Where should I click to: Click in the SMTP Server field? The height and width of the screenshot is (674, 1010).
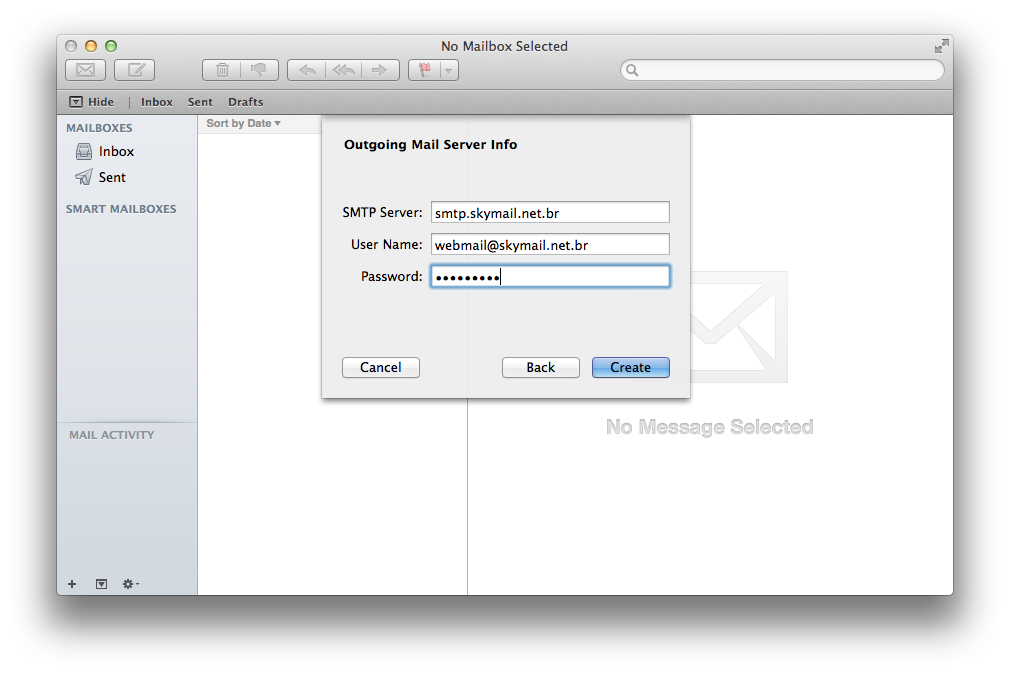pyautogui.click(x=549, y=213)
